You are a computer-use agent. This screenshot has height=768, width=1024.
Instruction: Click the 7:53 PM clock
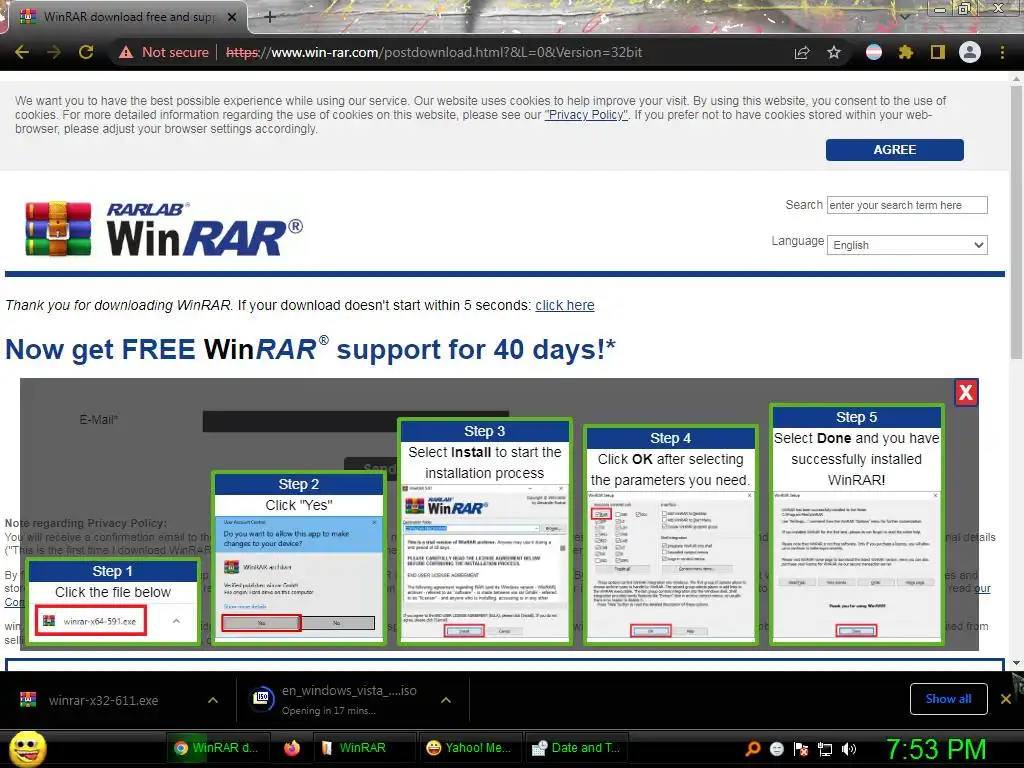coord(936,749)
